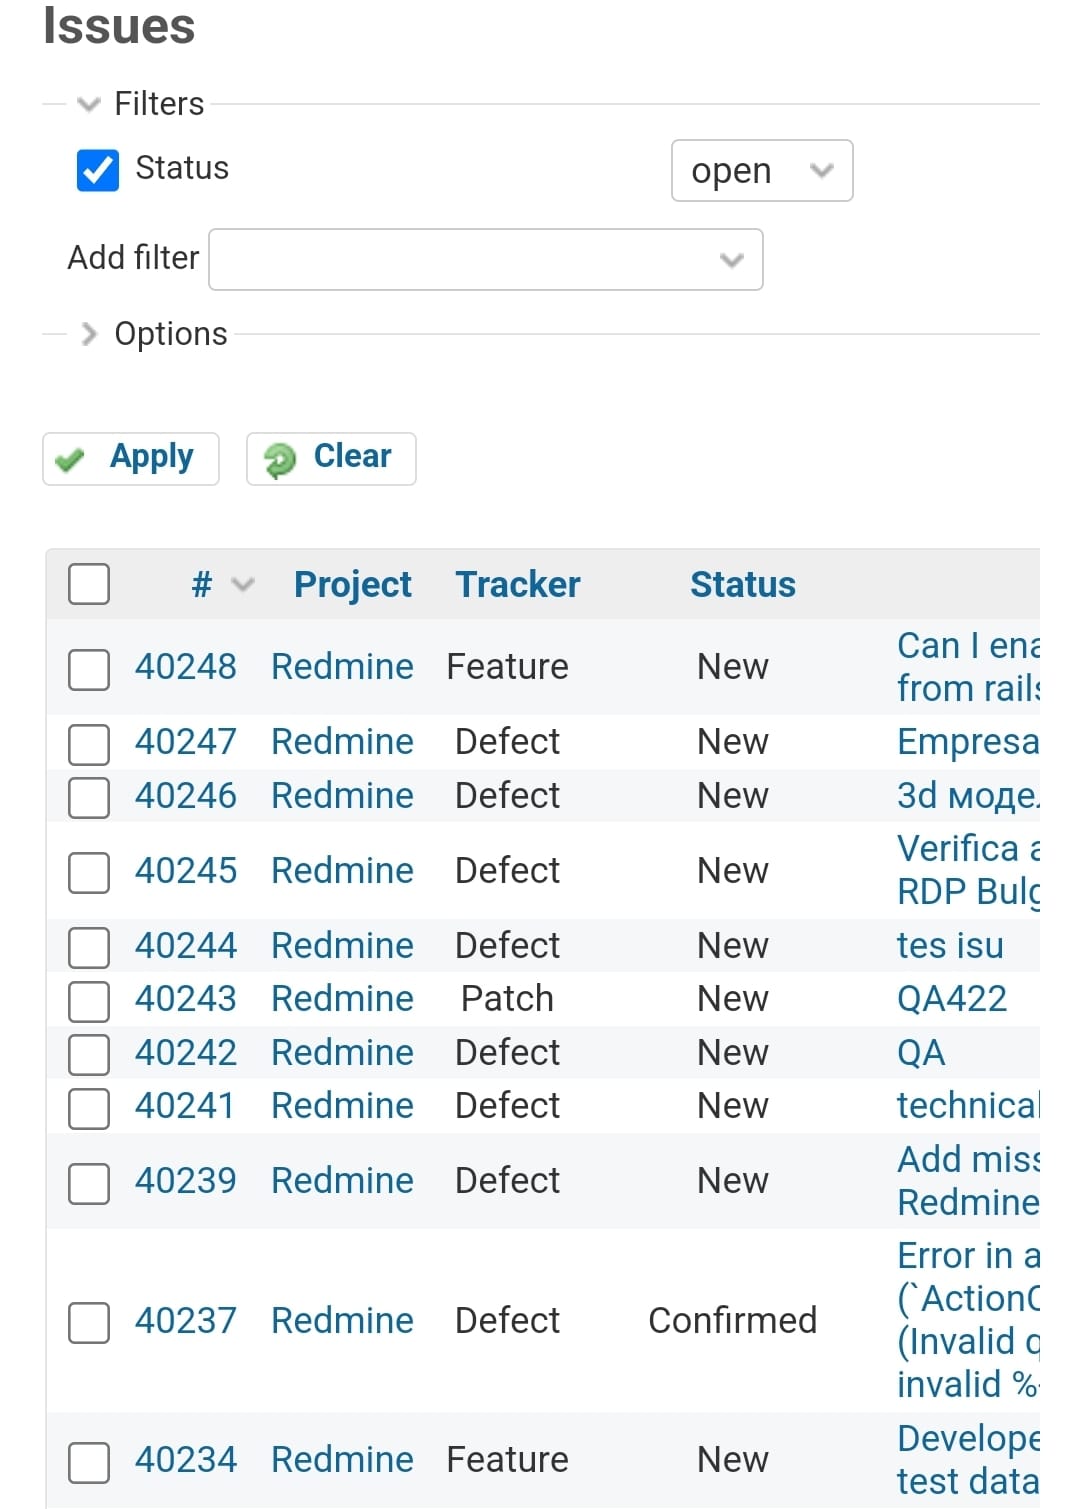Click the chevron next to Filters label
This screenshot has height=1509, width=1079.
(x=88, y=103)
